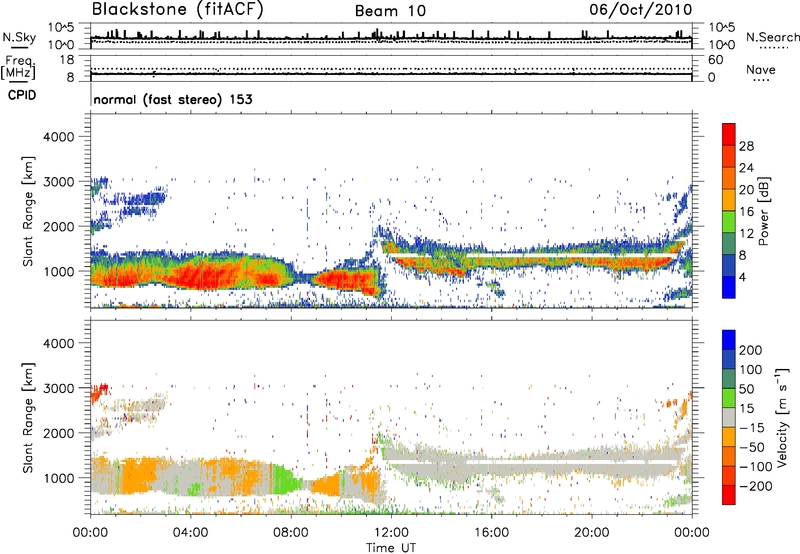Click the CPID label

click(22, 95)
